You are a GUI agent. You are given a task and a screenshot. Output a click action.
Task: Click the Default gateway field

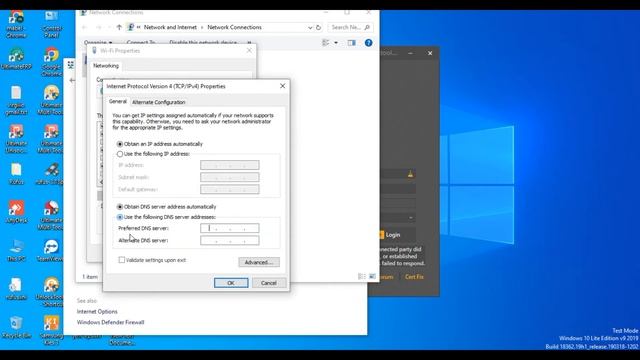point(230,189)
